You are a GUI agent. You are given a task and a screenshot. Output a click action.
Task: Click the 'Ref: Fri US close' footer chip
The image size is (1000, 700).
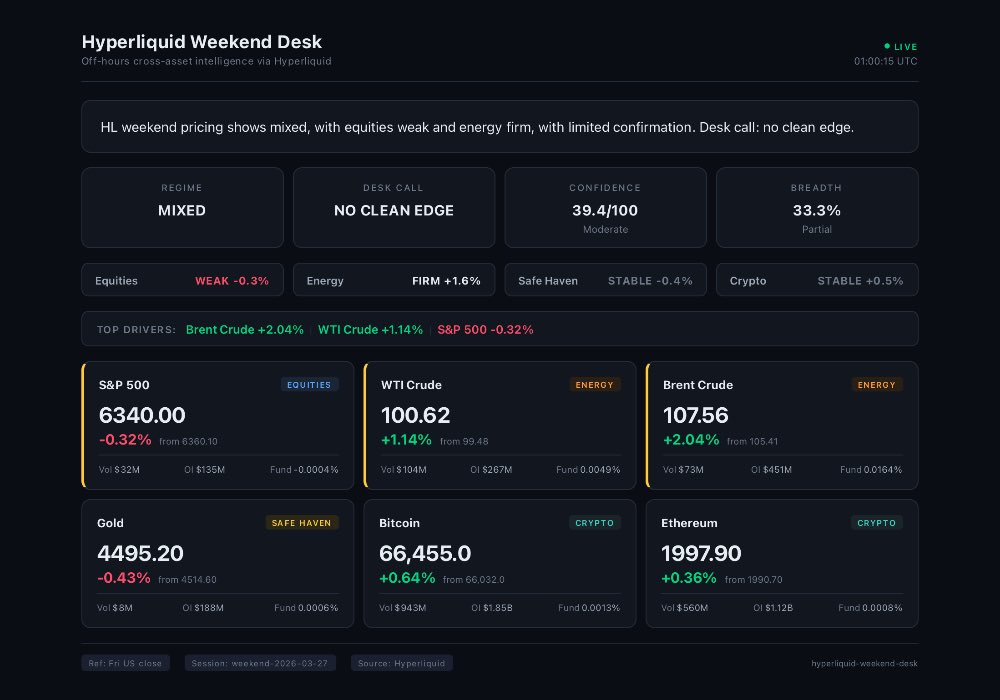click(126, 663)
